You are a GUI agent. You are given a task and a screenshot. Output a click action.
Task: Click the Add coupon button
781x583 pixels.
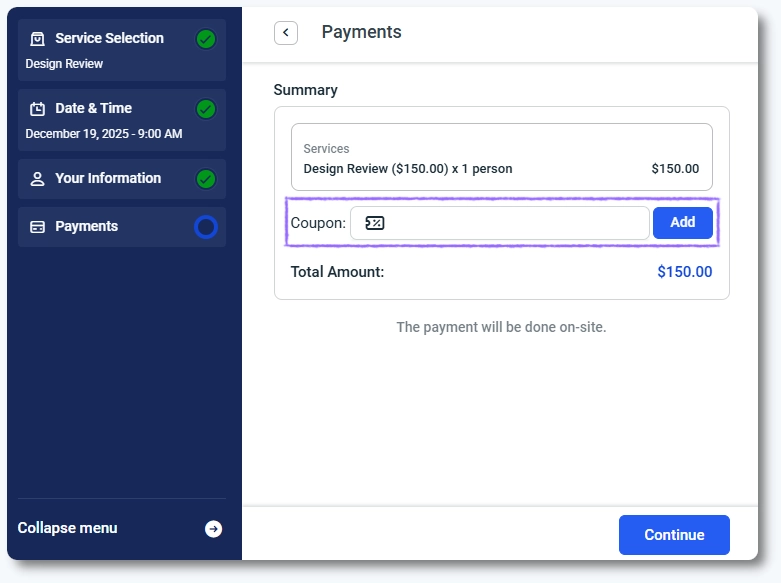coord(682,223)
